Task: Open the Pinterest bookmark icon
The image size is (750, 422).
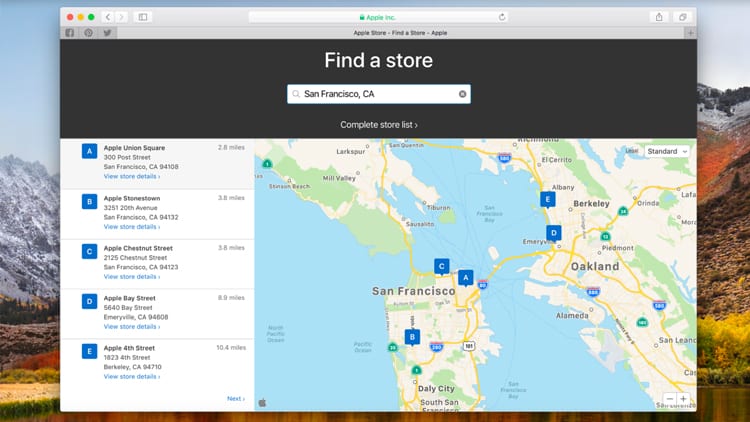Action: click(88, 33)
